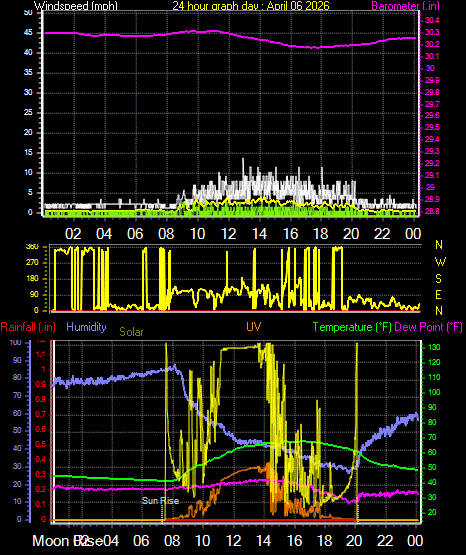Click the 50 temperature scale value

433,467
